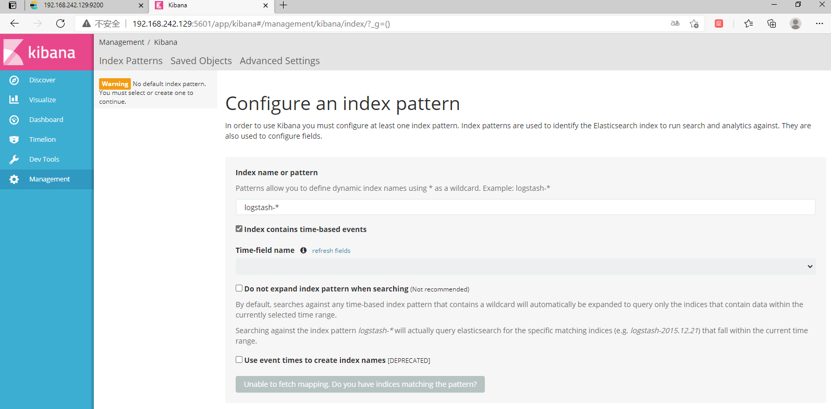
Task: Switch to Index Patterns tab
Action: [131, 61]
